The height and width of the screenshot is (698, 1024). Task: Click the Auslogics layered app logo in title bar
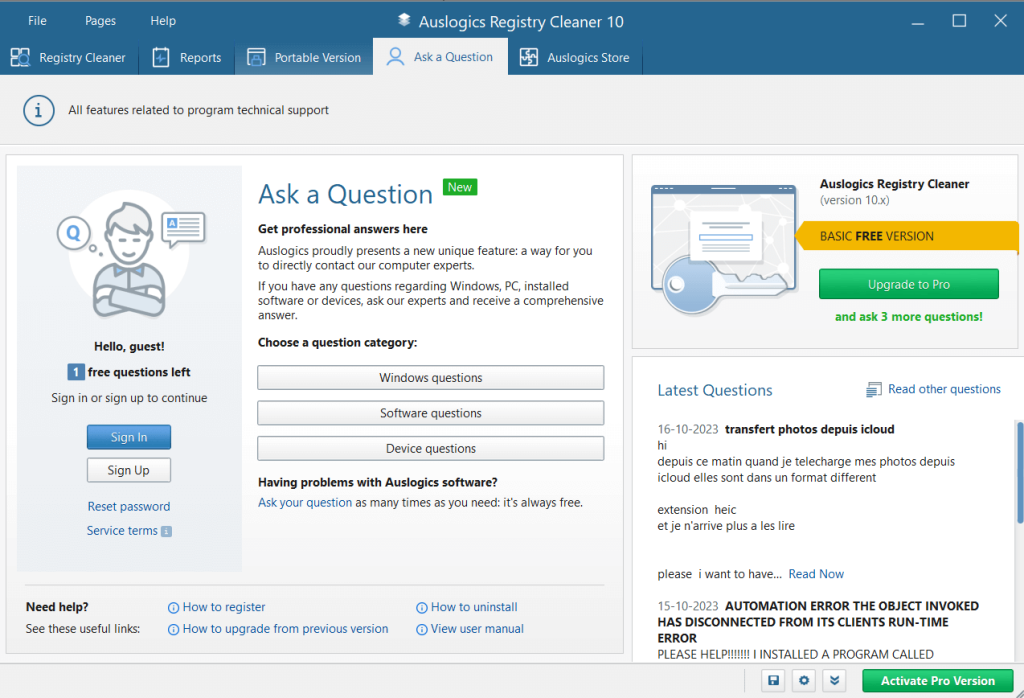click(x=404, y=20)
